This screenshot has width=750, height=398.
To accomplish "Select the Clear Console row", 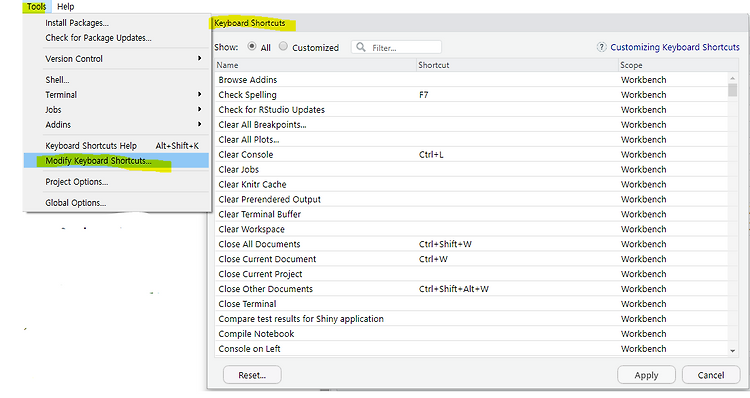I will tap(471, 155).
